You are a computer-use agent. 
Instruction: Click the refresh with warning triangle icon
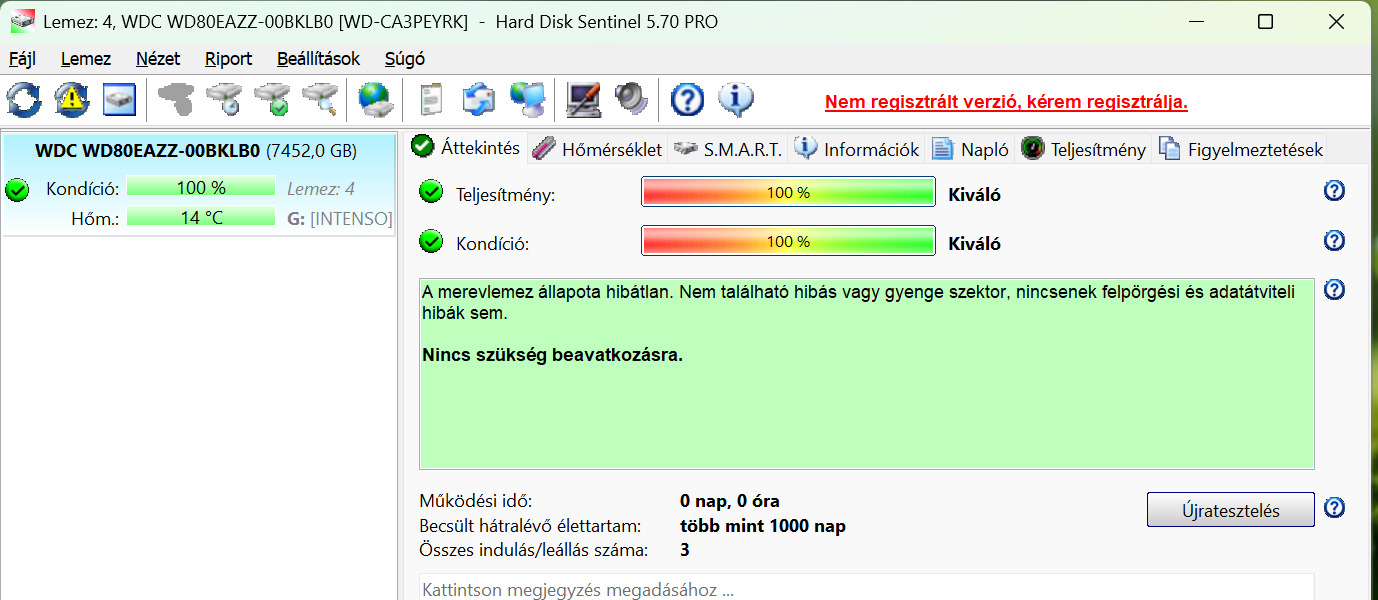click(72, 99)
